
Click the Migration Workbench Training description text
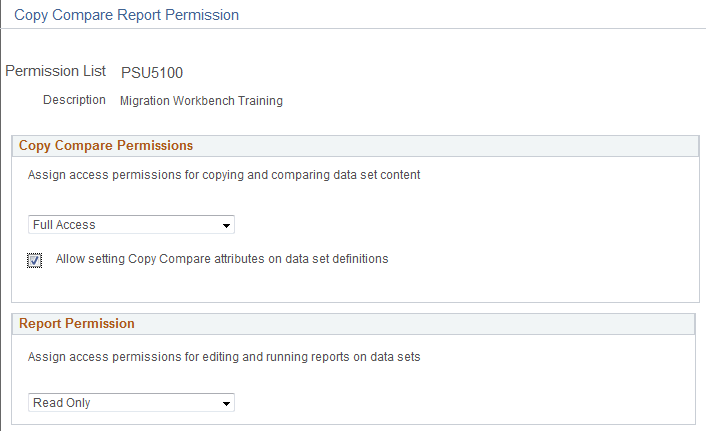[x=201, y=100]
